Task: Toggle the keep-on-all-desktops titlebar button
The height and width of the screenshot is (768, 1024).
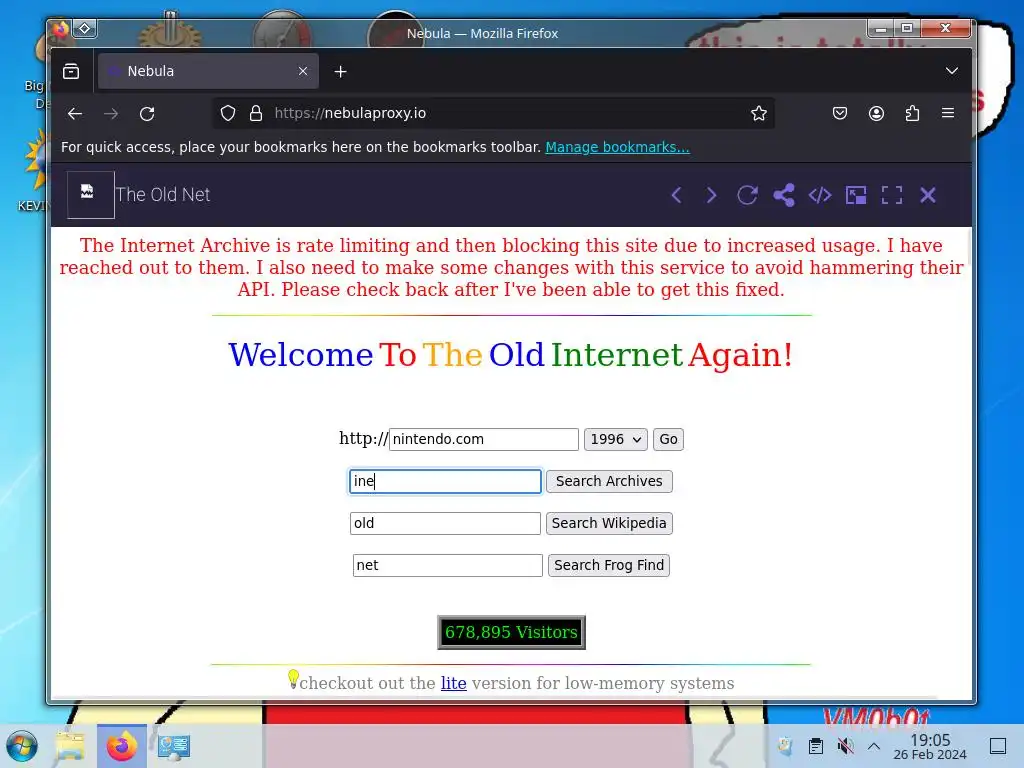Action: point(85,29)
